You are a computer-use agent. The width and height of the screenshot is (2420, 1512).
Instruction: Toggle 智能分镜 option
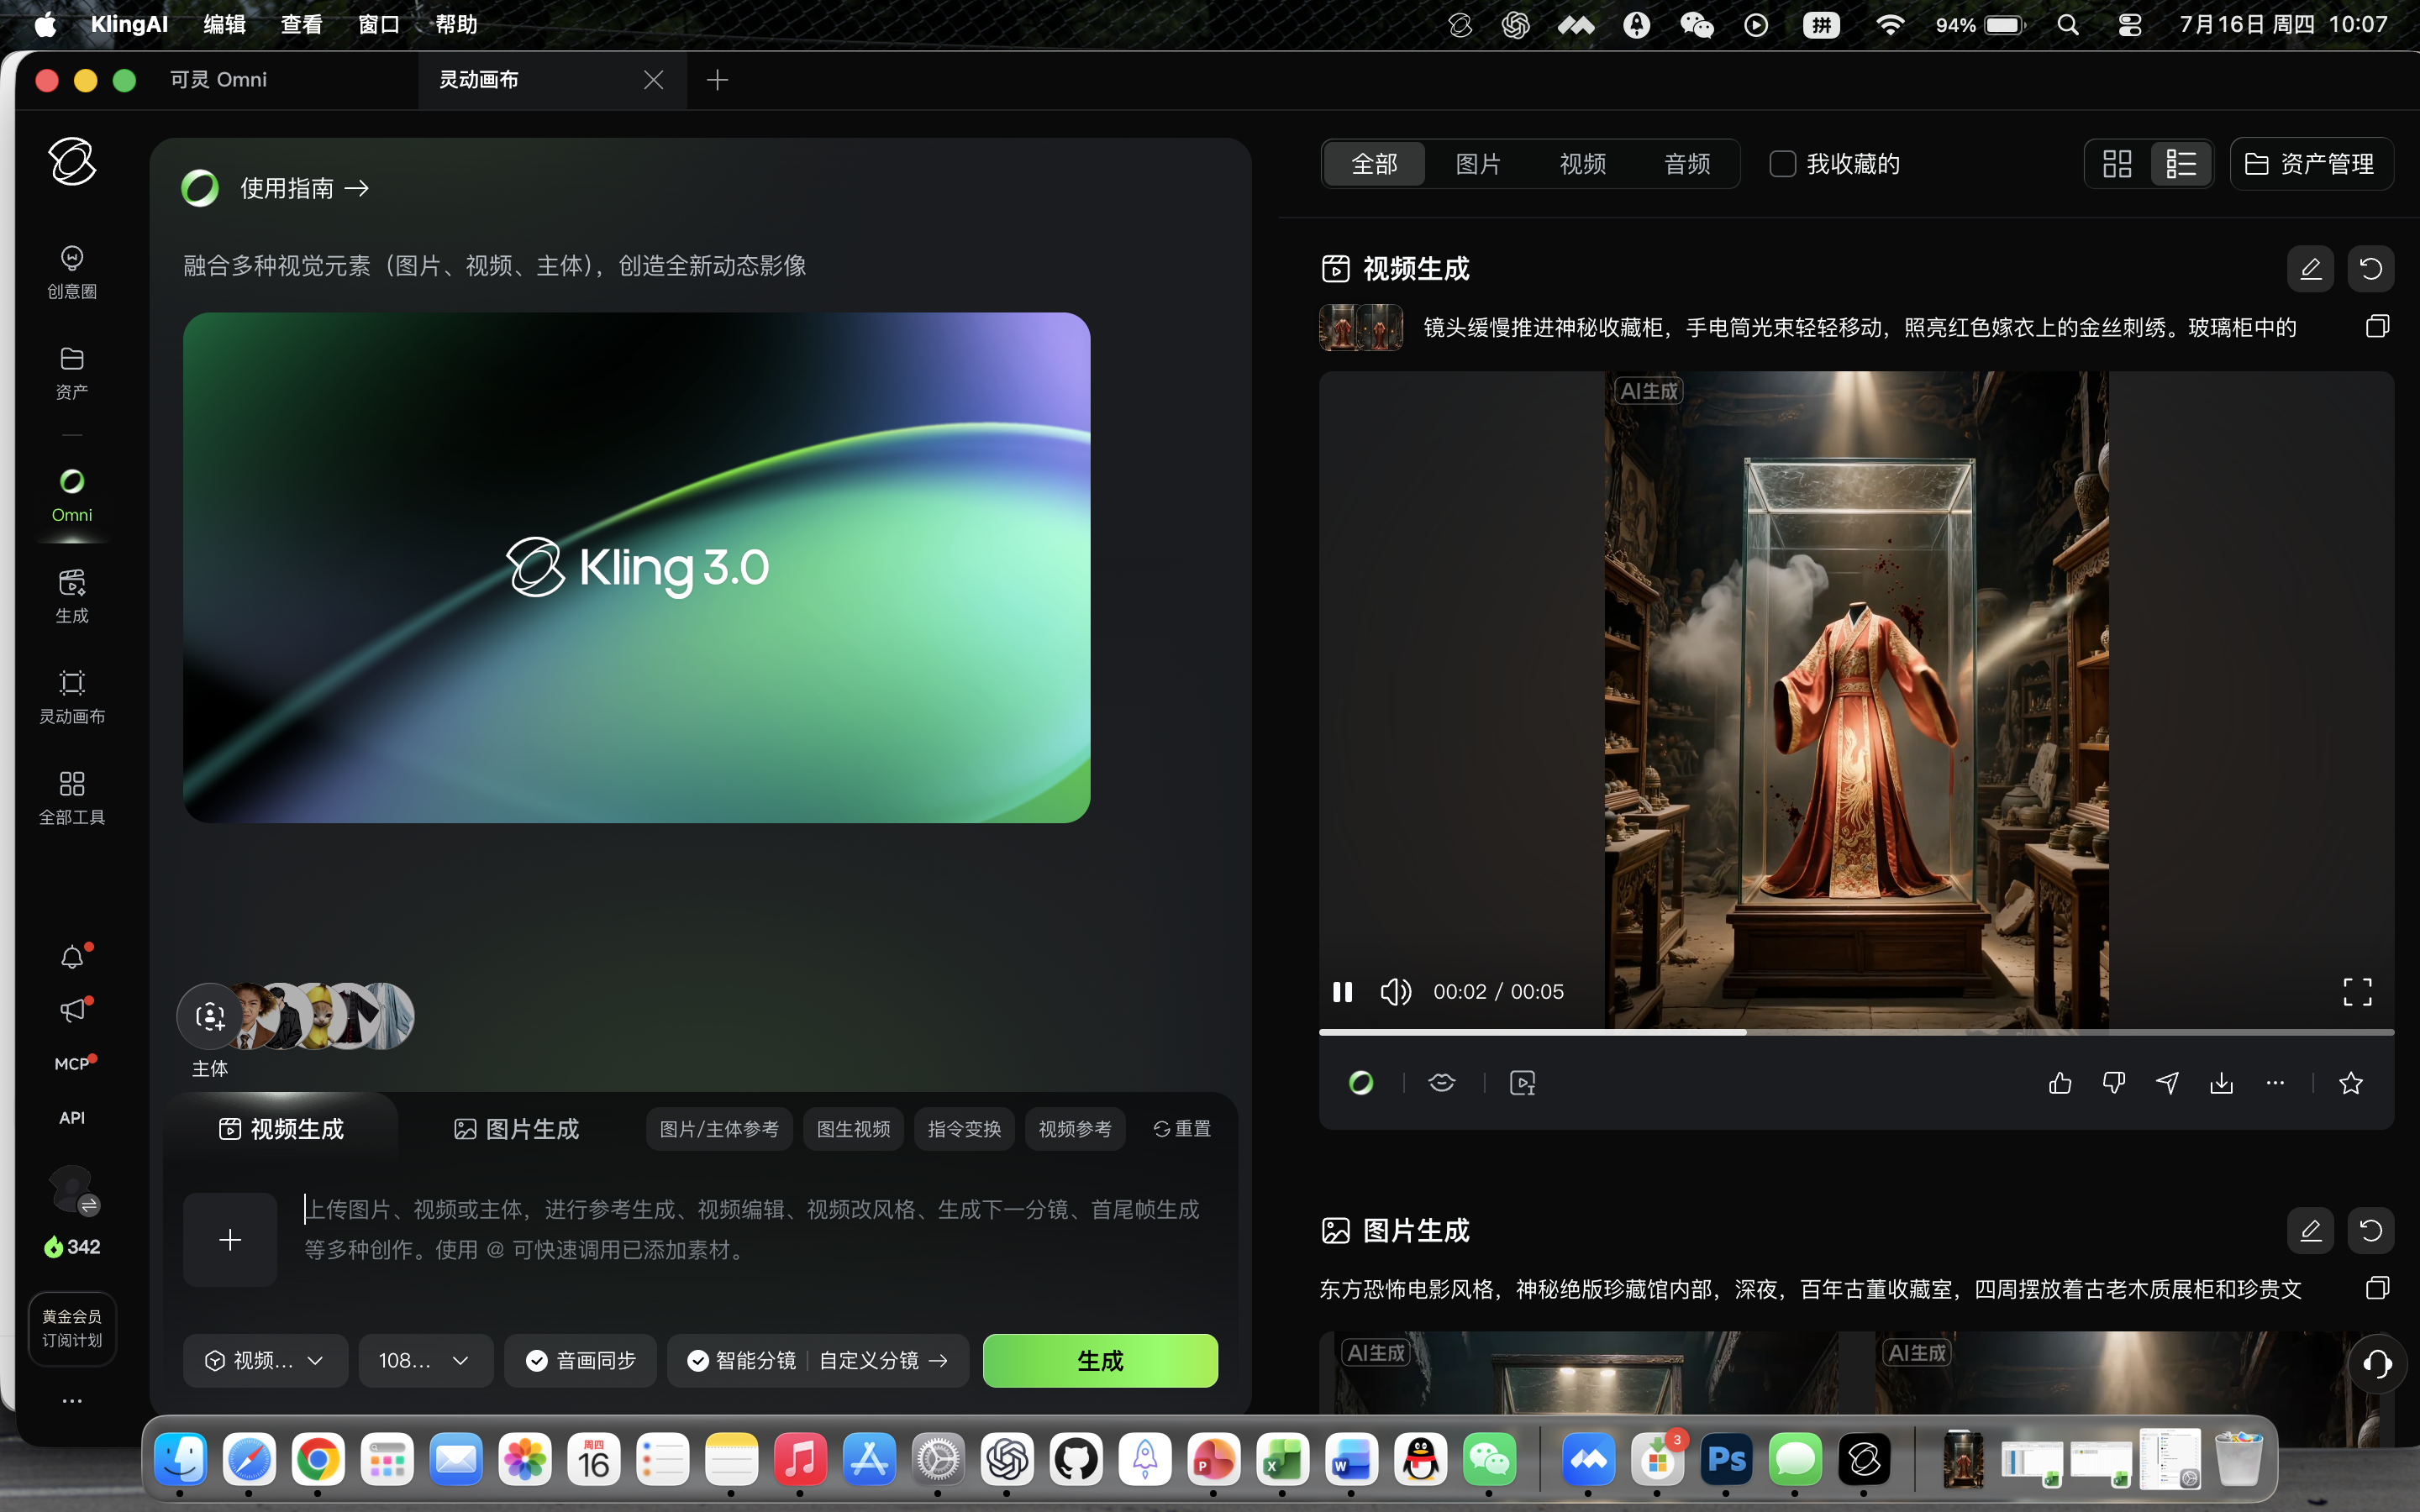coord(741,1360)
